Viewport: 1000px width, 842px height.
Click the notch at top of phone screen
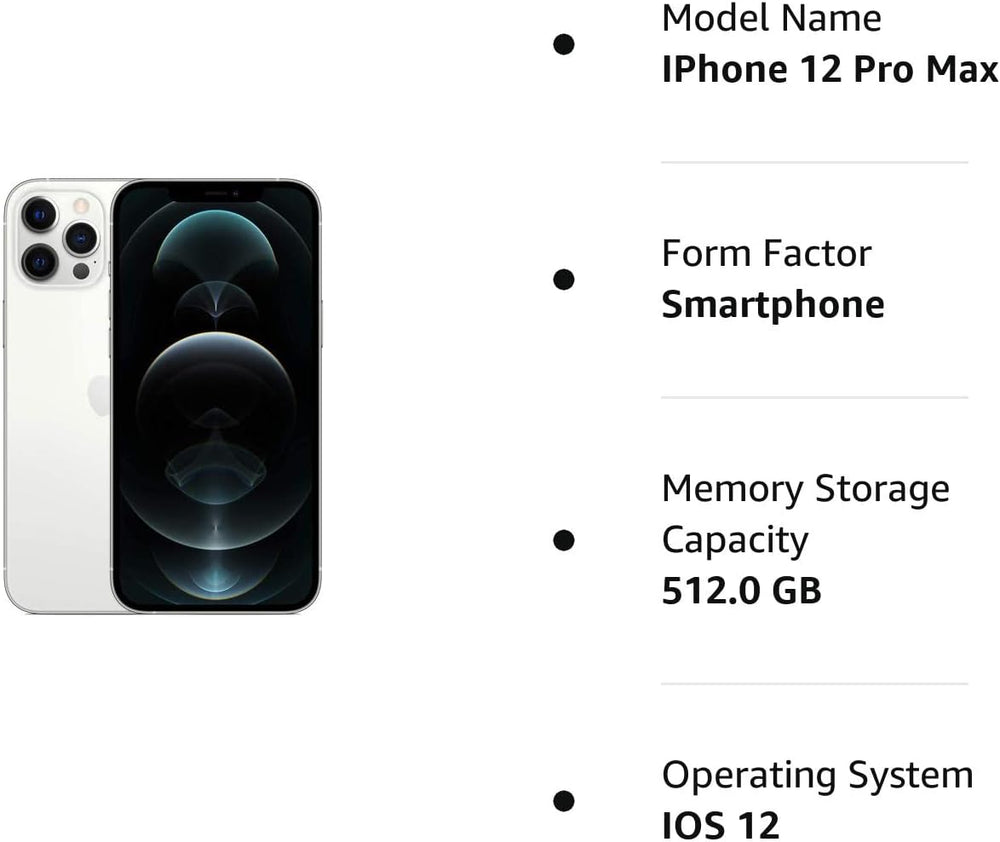[x=216, y=192]
